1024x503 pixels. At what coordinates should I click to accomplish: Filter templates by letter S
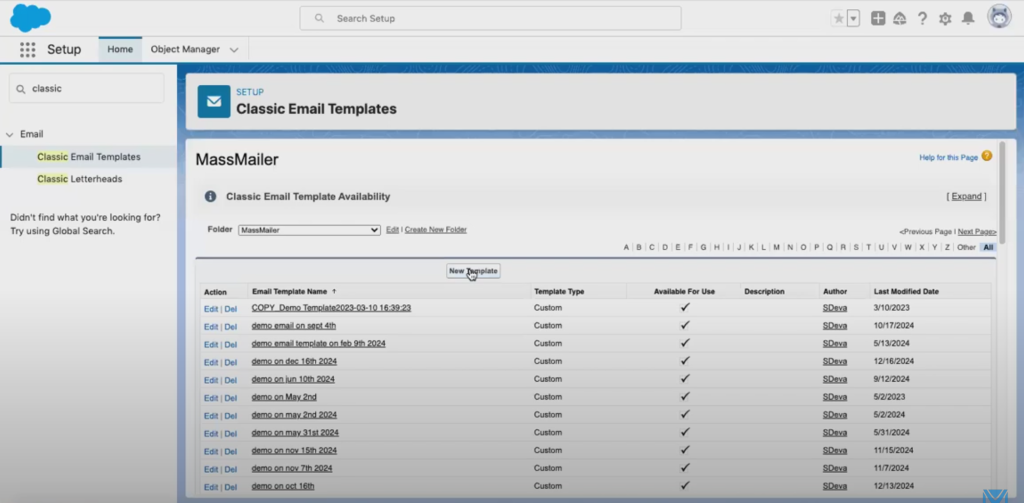point(856,248)
